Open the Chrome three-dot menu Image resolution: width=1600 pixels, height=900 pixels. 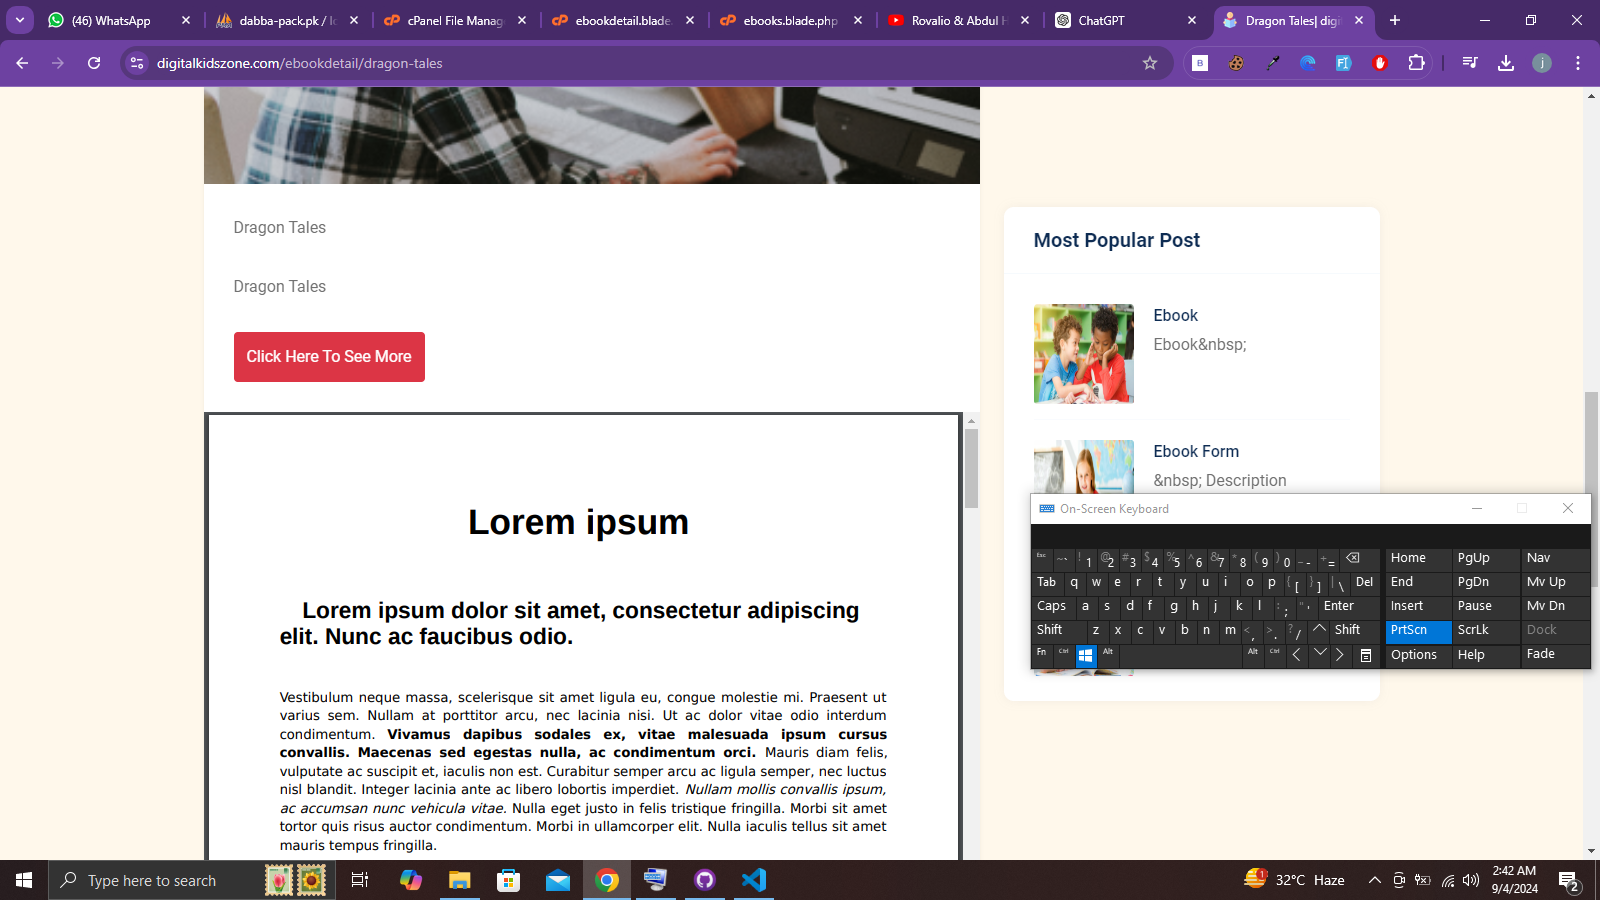coord(1578,63)
